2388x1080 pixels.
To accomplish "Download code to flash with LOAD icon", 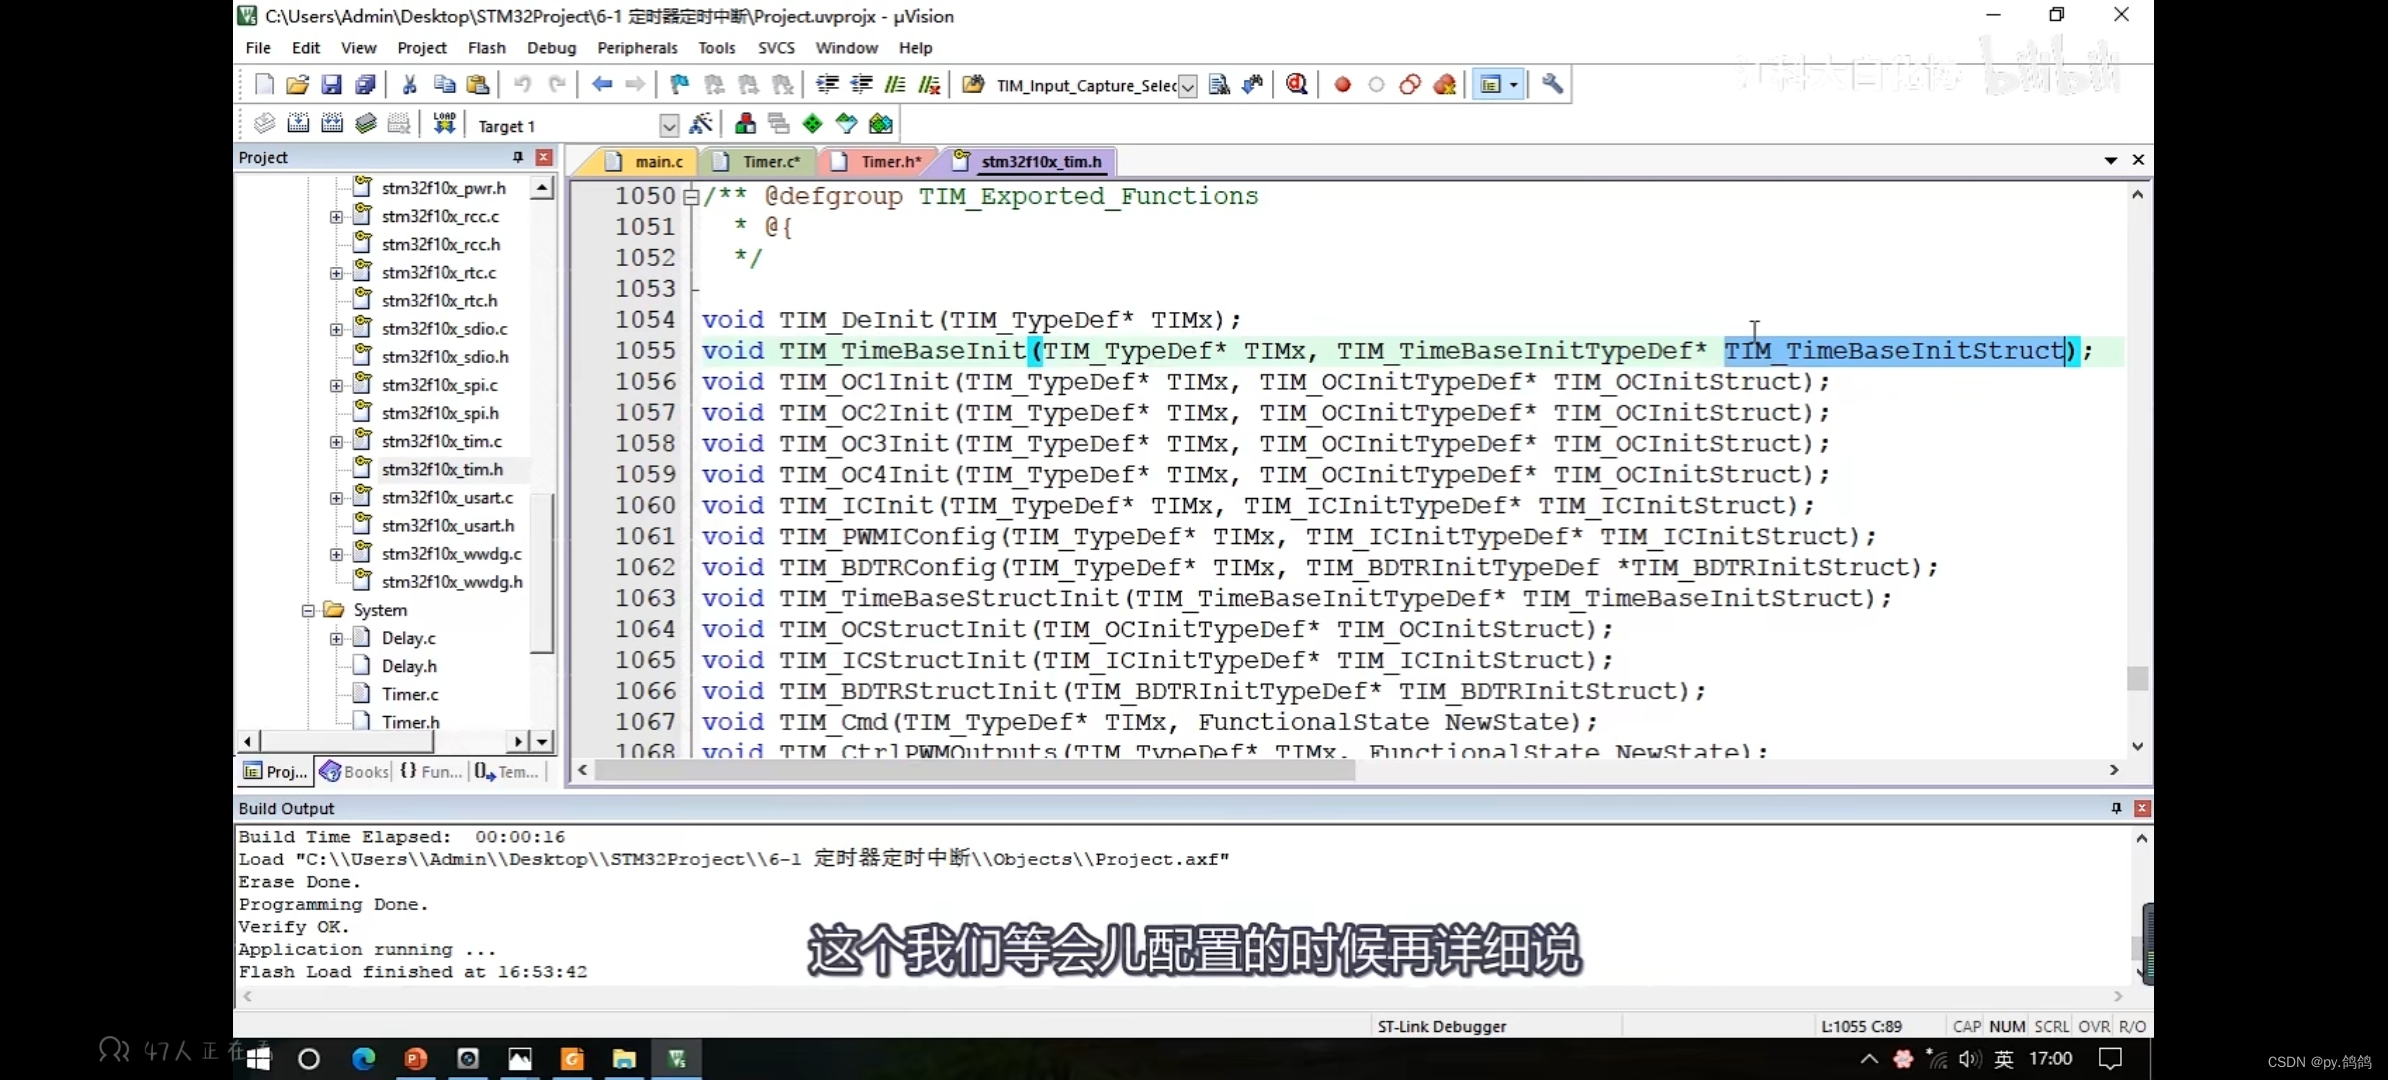I will point(444,124).
